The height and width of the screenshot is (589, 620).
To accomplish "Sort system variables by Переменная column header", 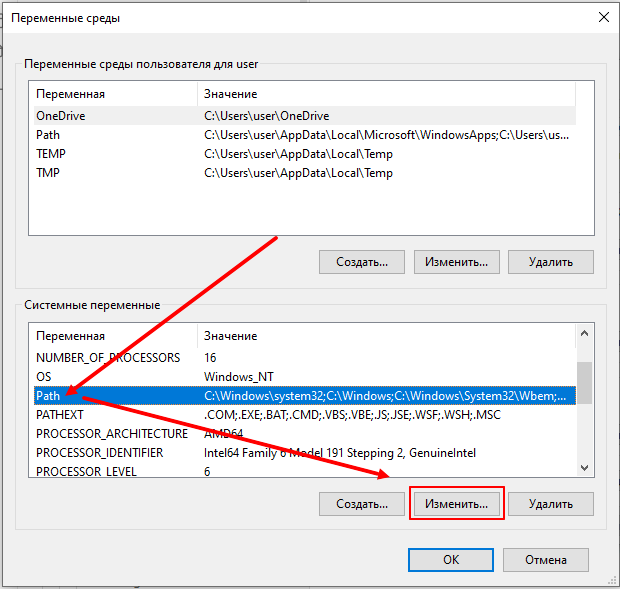I will (70, 336).
